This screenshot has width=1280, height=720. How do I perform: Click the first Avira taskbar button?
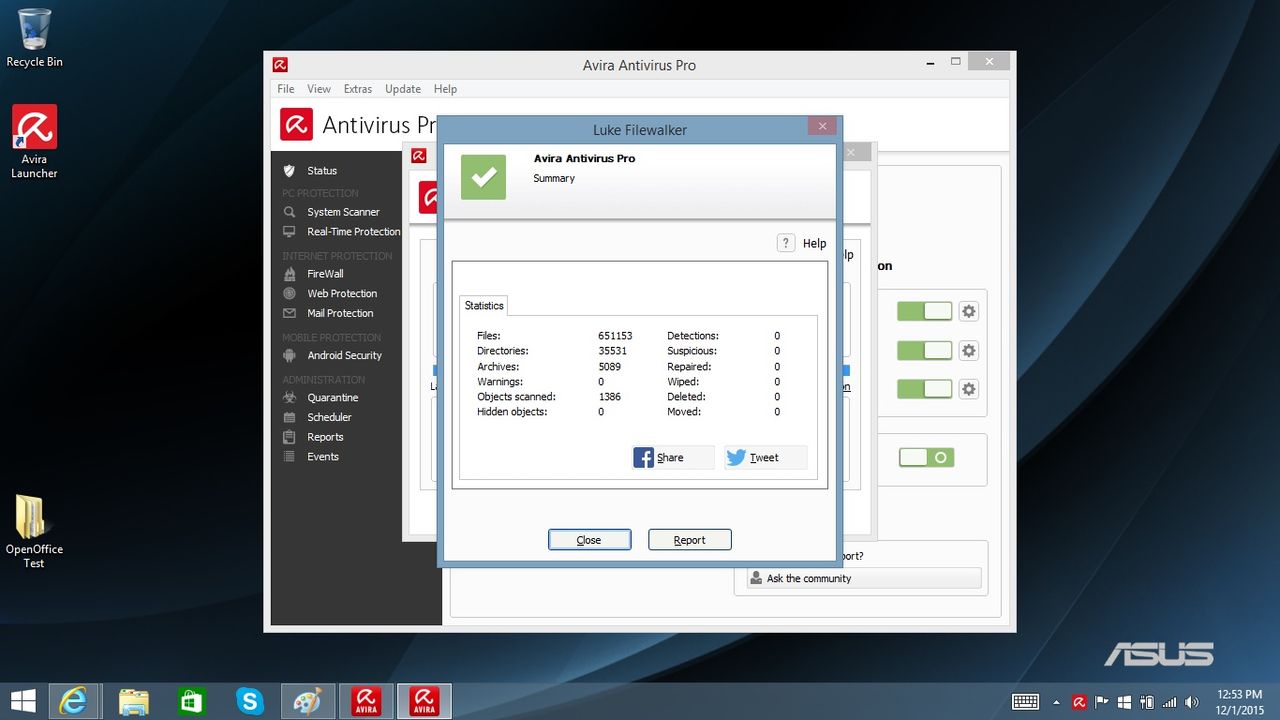pyautogui.click(x=366, y=701)
